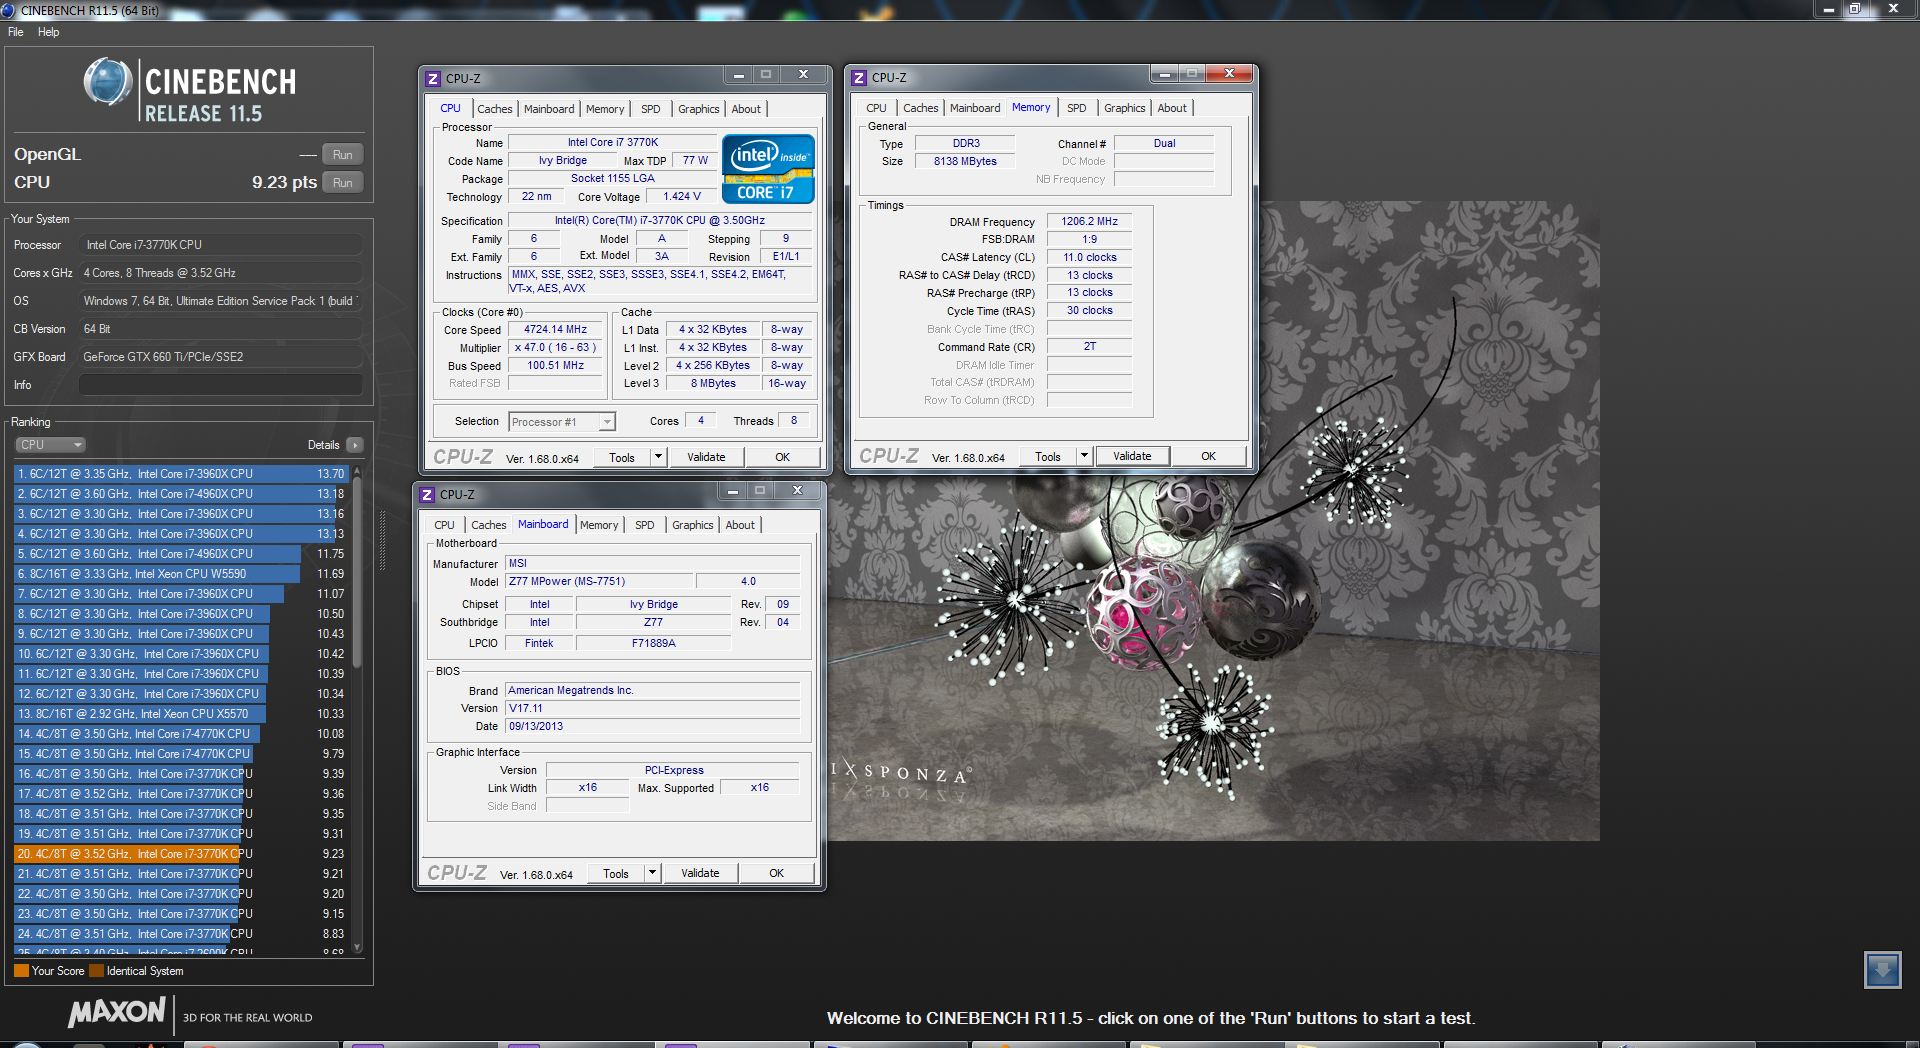Click the DRAM Frequency value 1206.2 MHz
Screen dimensions: 1920x1048
click(x=1089, y=222)
